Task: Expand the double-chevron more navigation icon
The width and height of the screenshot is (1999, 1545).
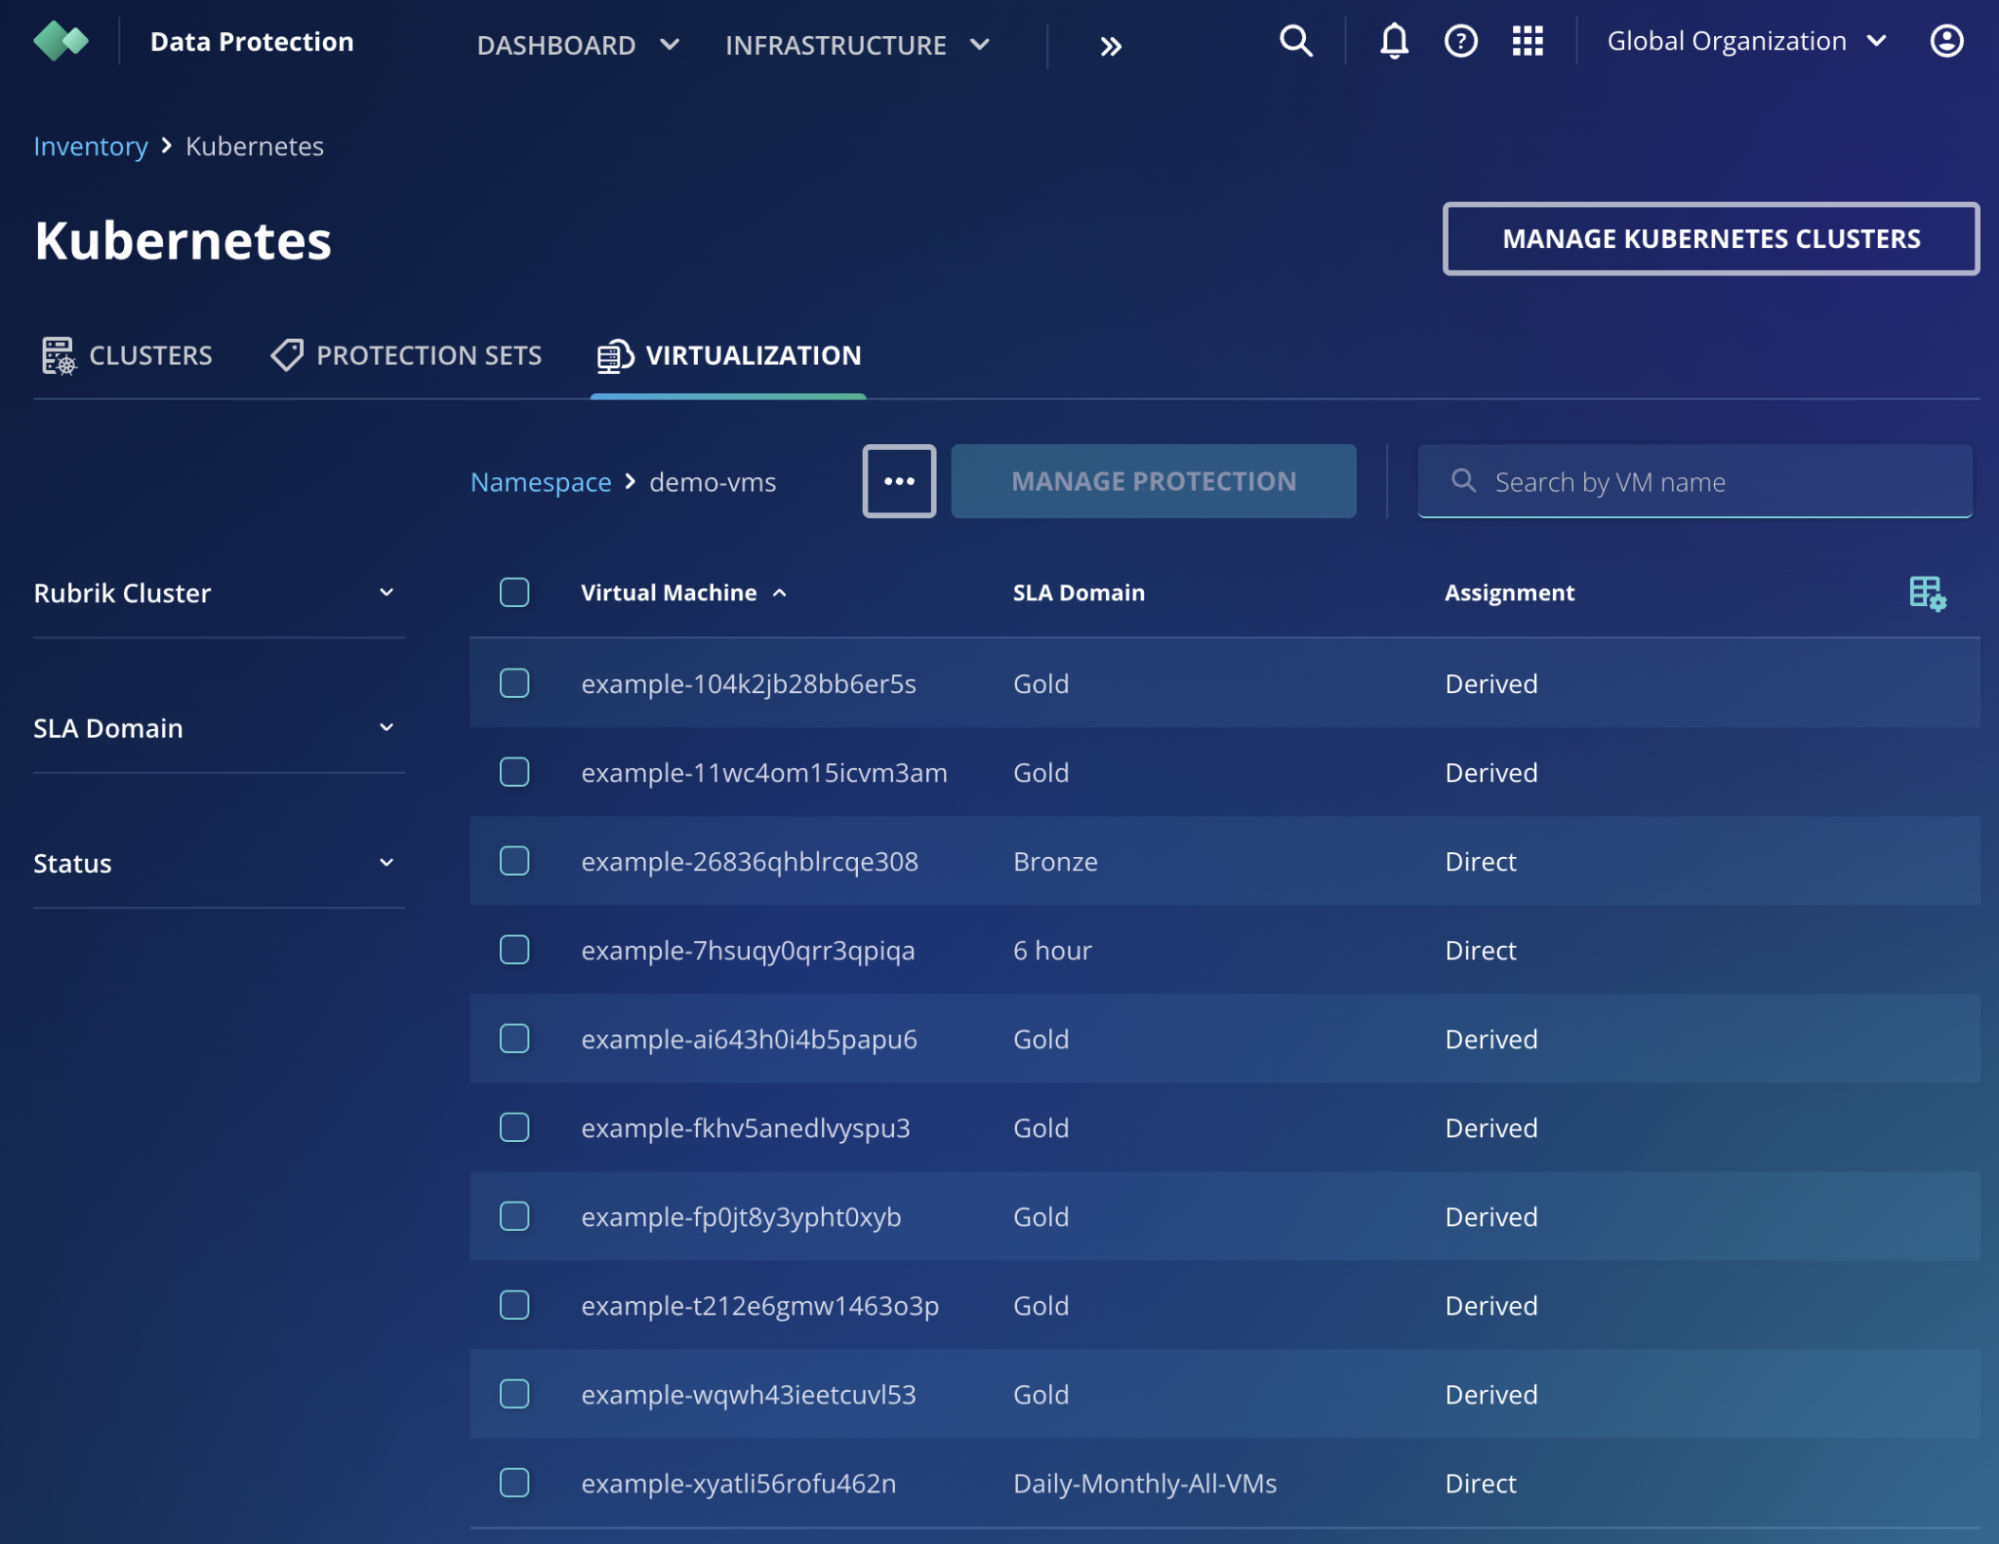Action: pyautogui.click(x=1110, y=46)
